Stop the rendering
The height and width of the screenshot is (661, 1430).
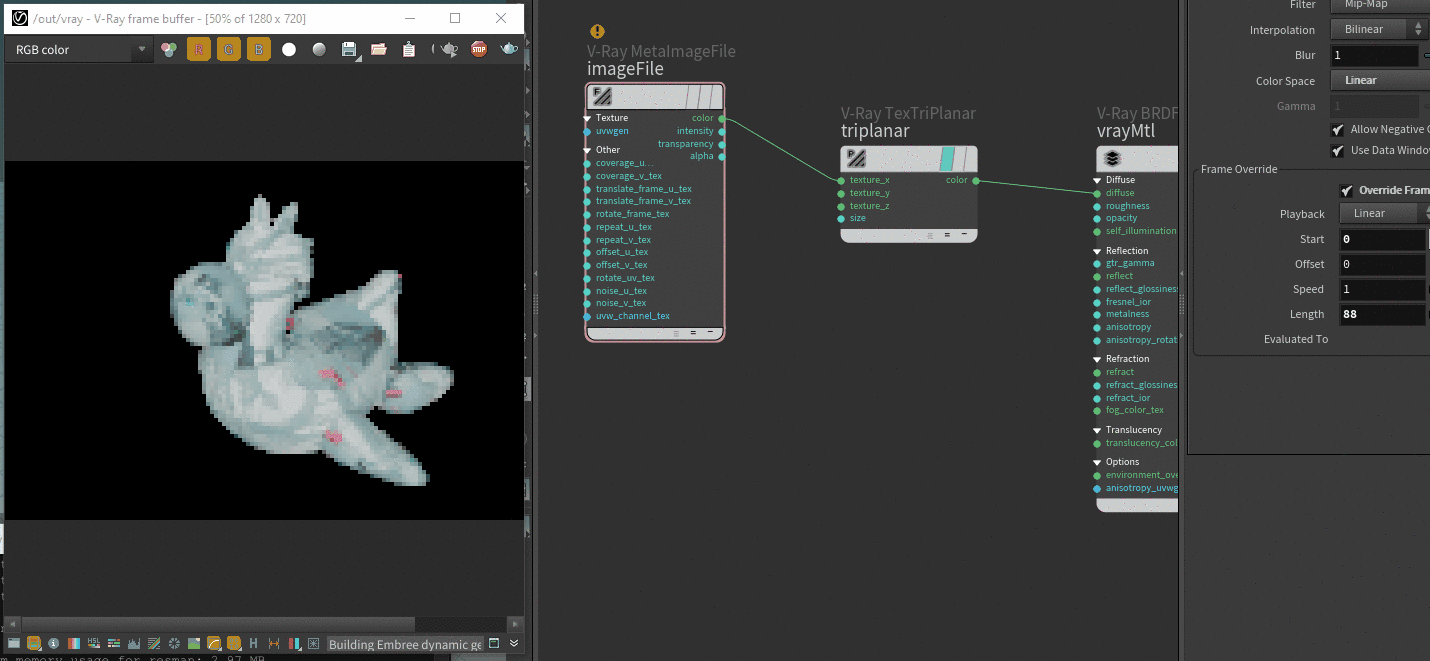pos(479,49)
